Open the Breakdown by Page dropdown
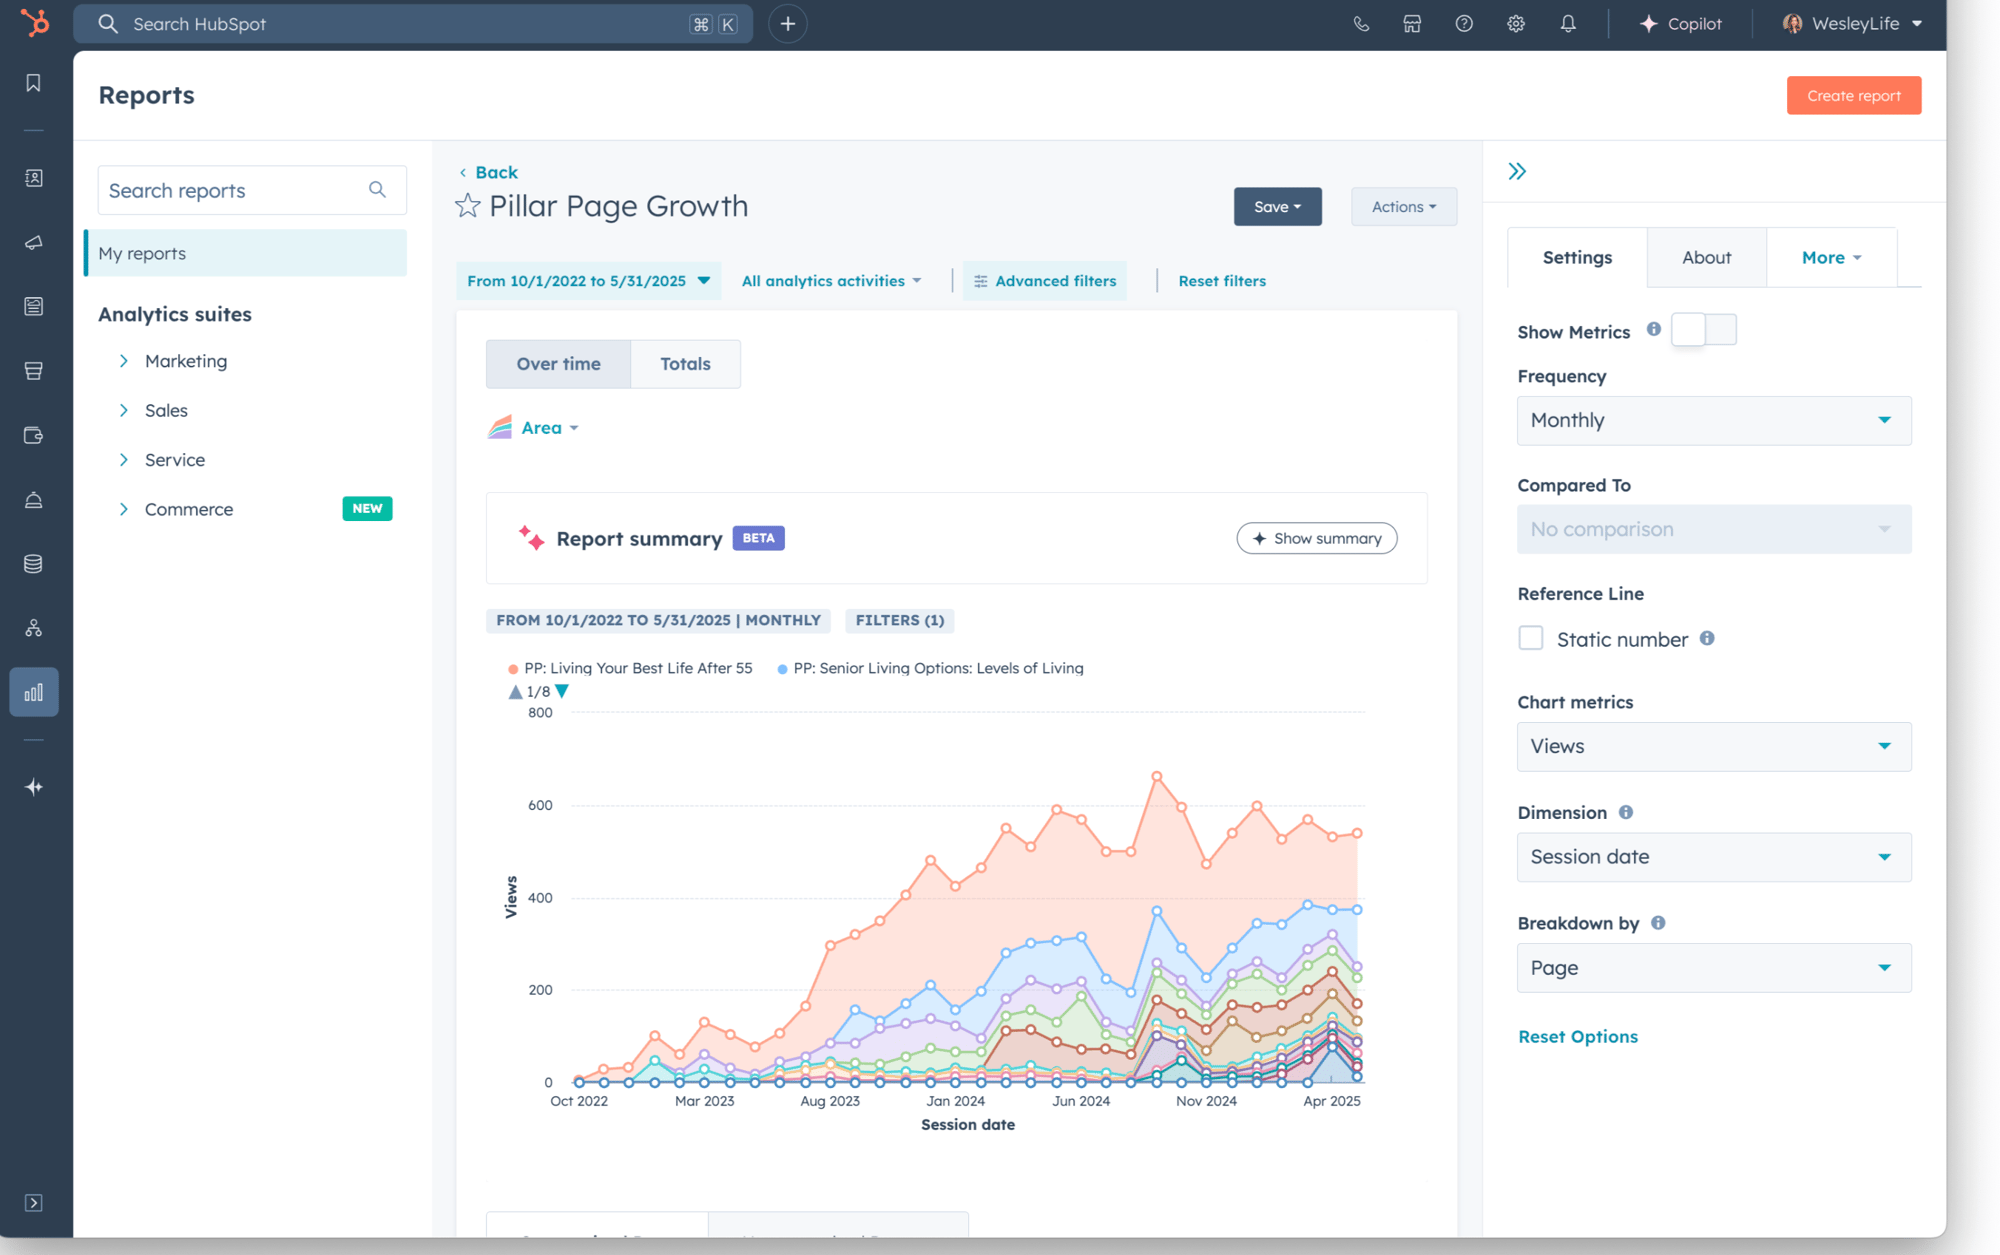This screenshot has width=2000, height=1255. [1713, 968]
